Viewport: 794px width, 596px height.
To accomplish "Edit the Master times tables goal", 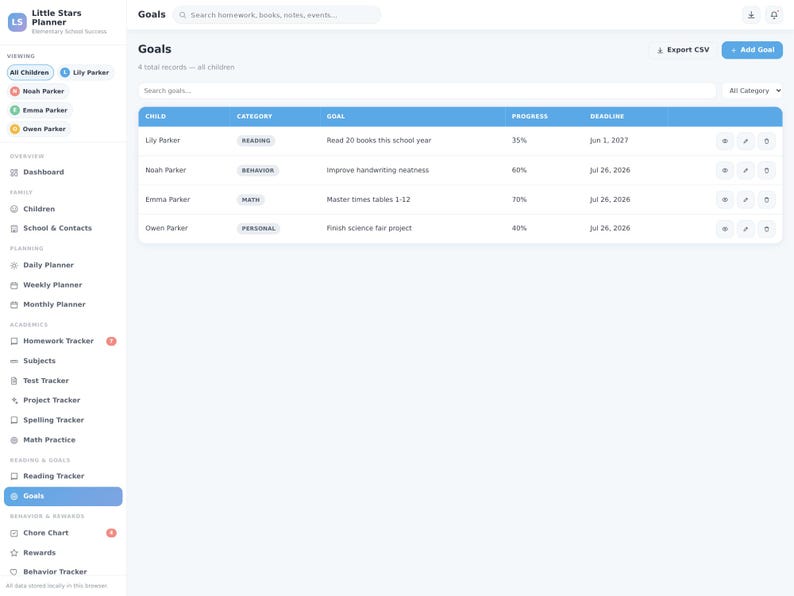I will (x=745, y=200).
